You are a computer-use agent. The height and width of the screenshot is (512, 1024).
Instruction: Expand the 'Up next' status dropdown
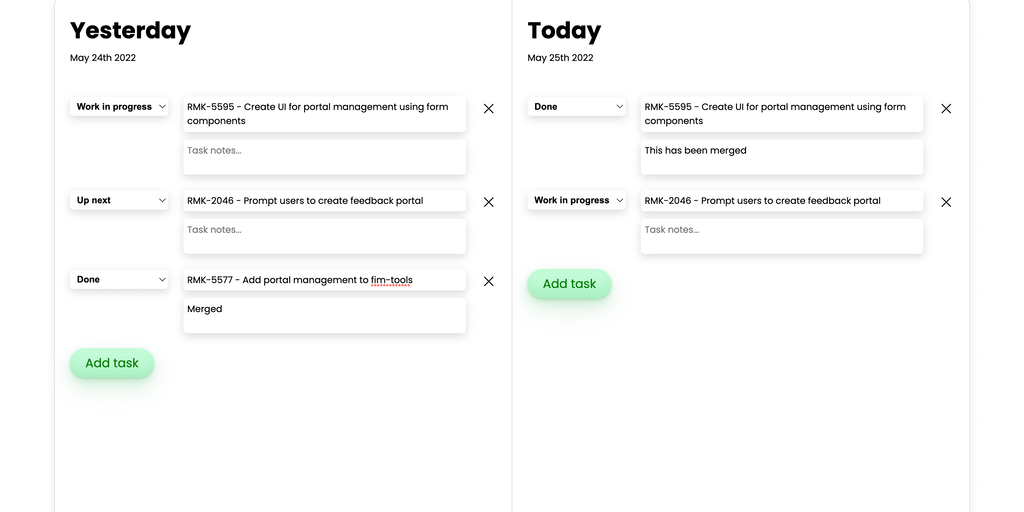120,201
